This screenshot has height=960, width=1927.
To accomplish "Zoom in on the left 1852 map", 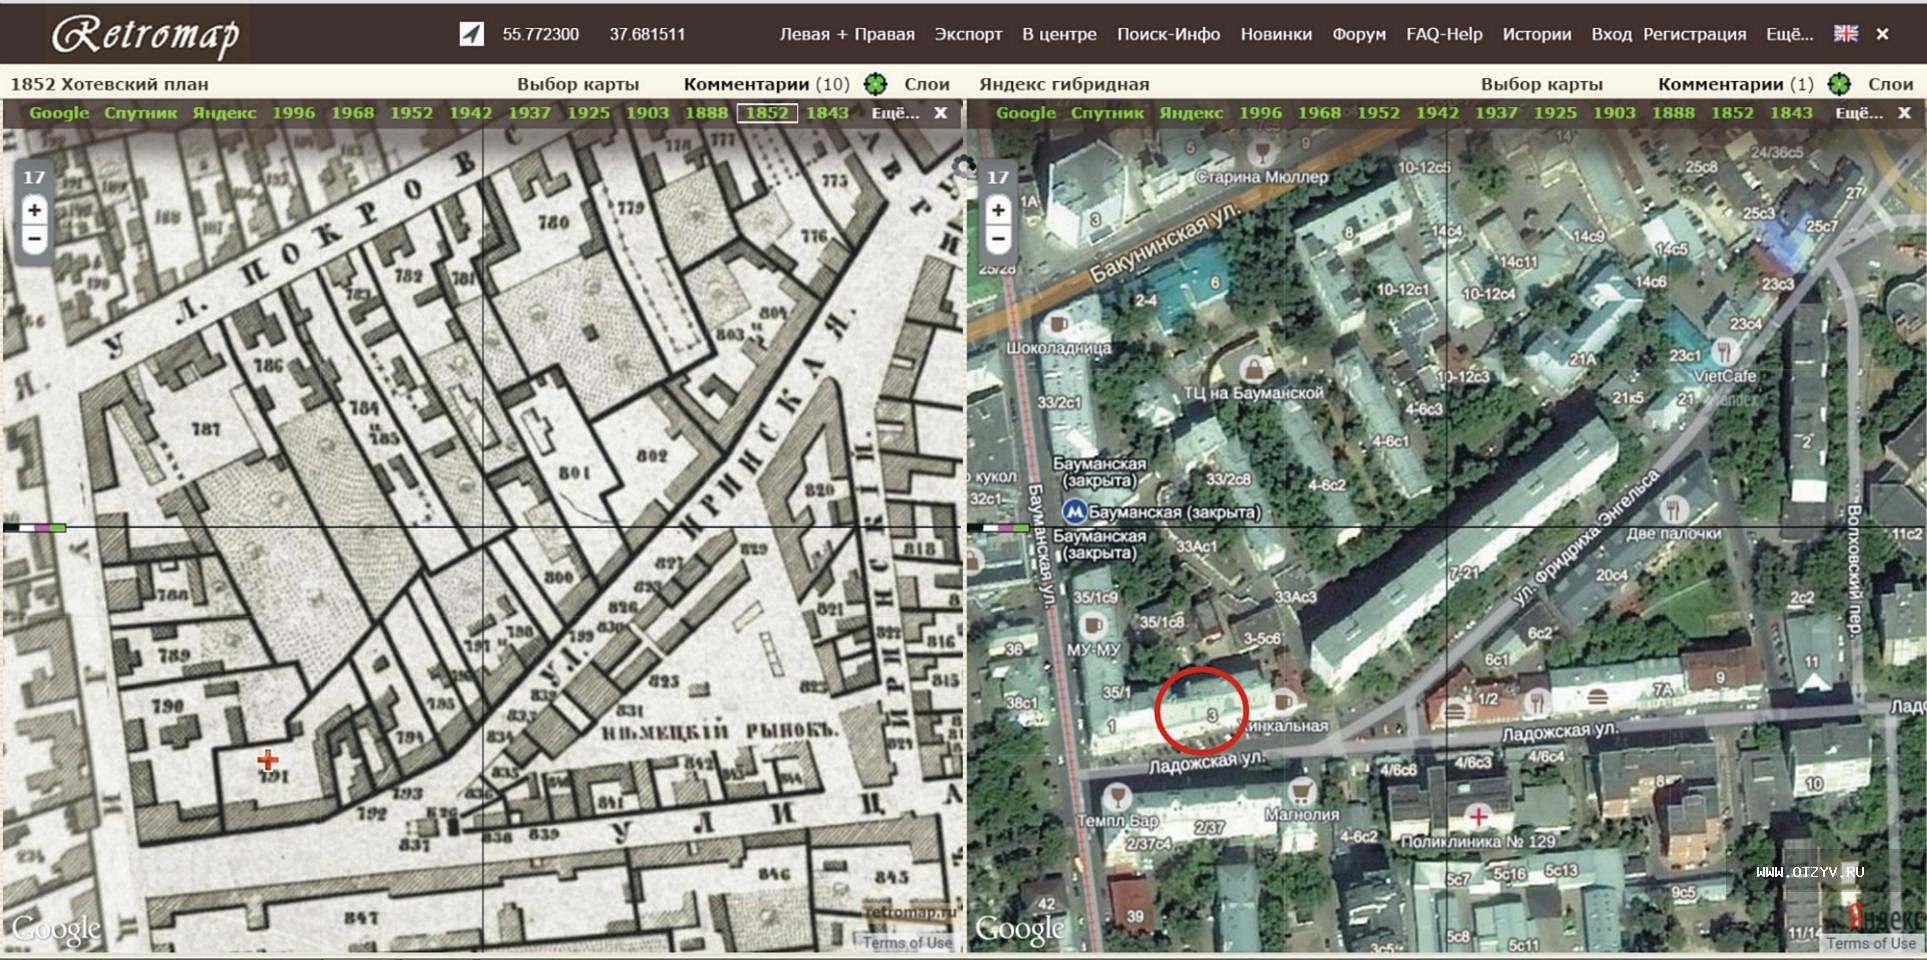I will (34, 210).
